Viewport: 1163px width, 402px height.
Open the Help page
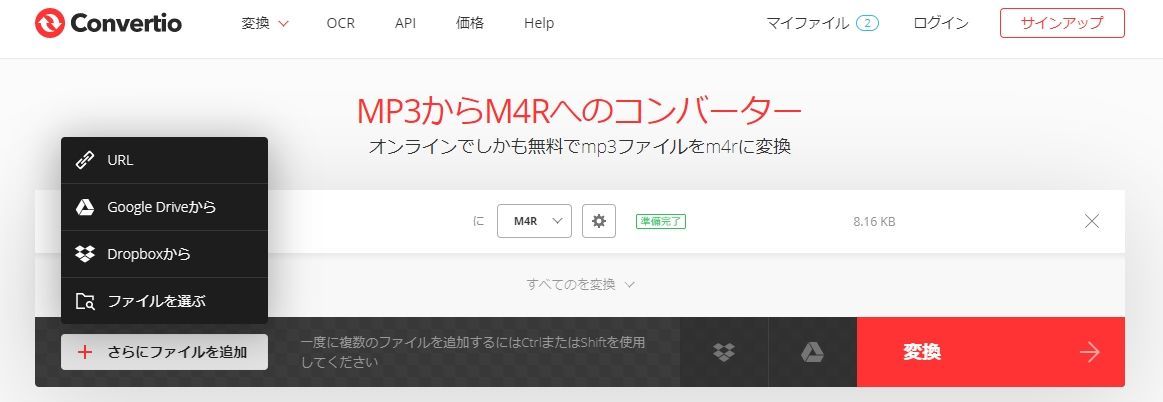coord(538,23)
